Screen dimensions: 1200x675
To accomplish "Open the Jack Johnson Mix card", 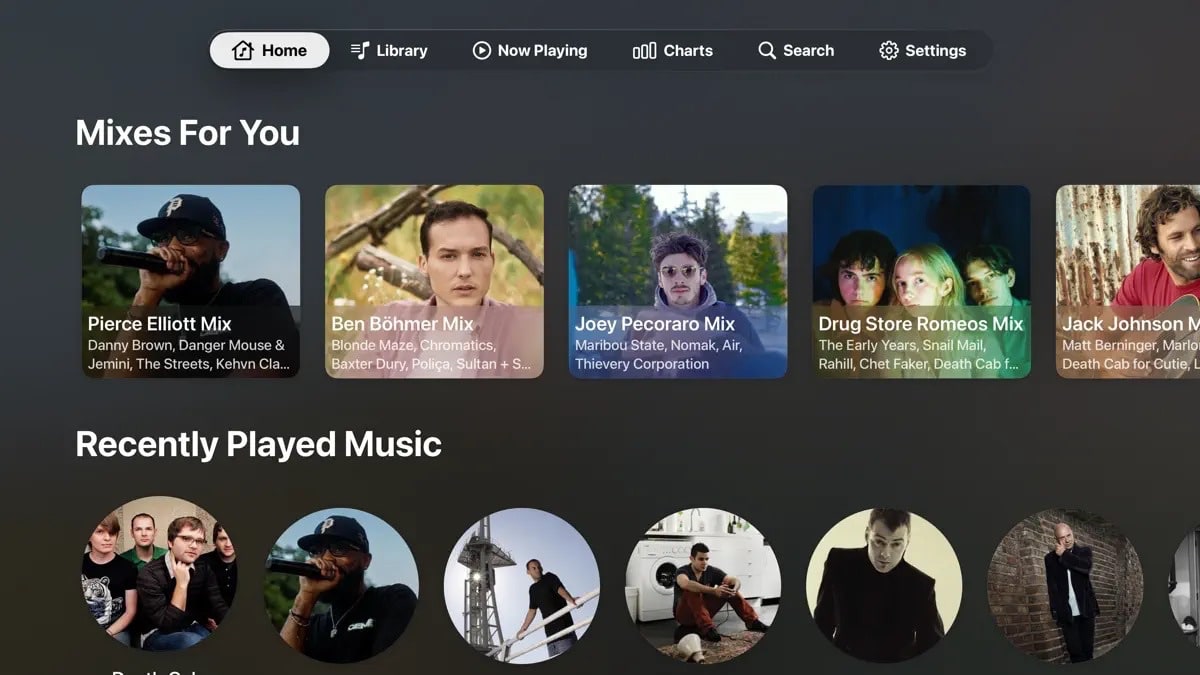I will point(1128,281).
